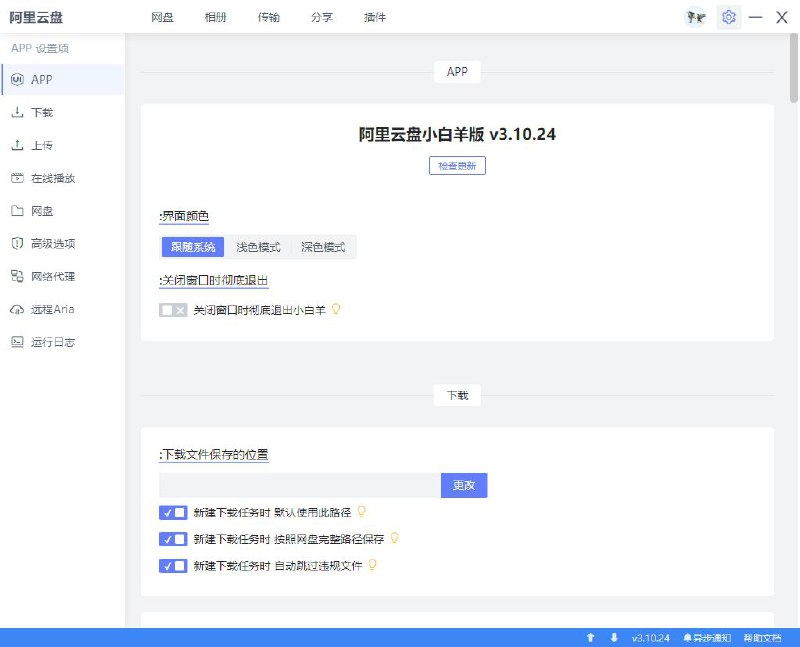This screenshot has height=647, width=800.
Task: Select the 上传 settings section
Action: [46, 144]
